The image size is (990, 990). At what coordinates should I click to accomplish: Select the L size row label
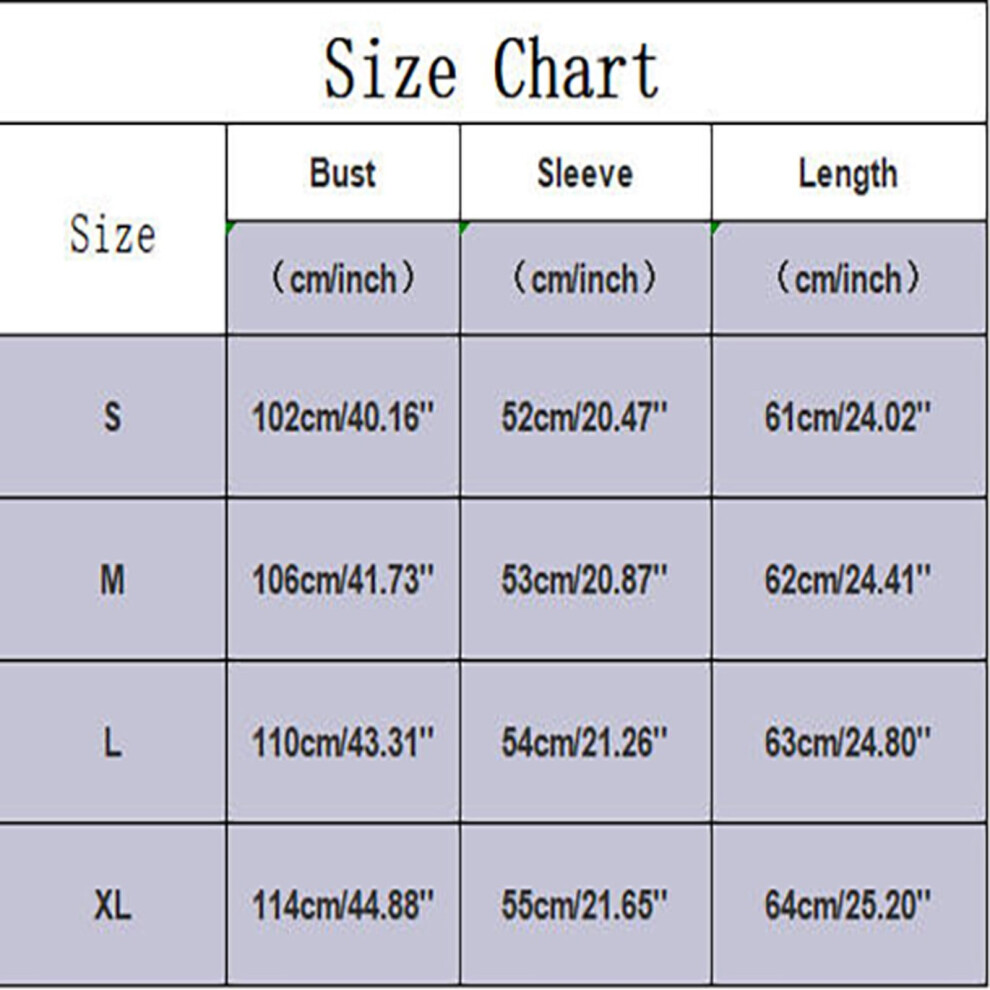point(112,742)
